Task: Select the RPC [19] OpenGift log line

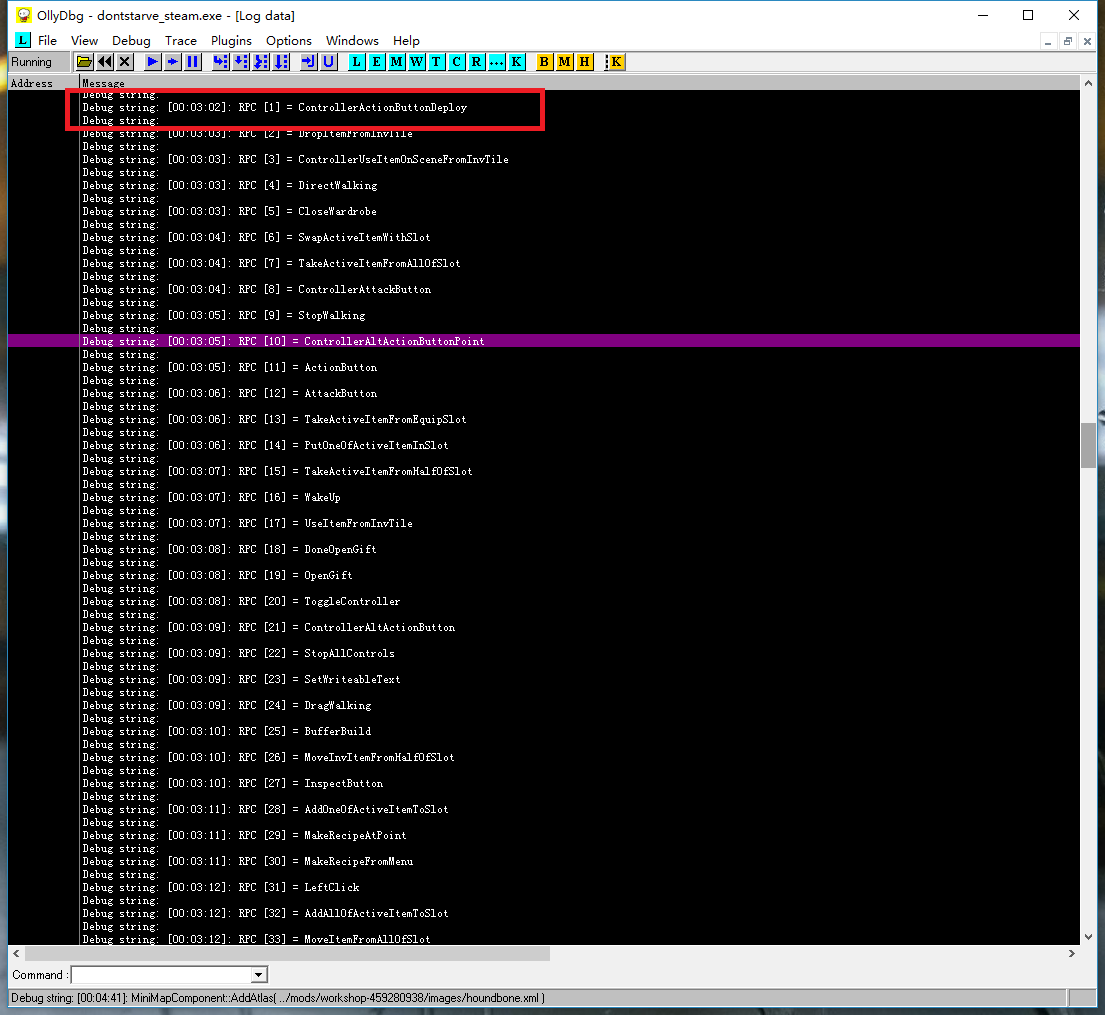Action: point(543,575)
